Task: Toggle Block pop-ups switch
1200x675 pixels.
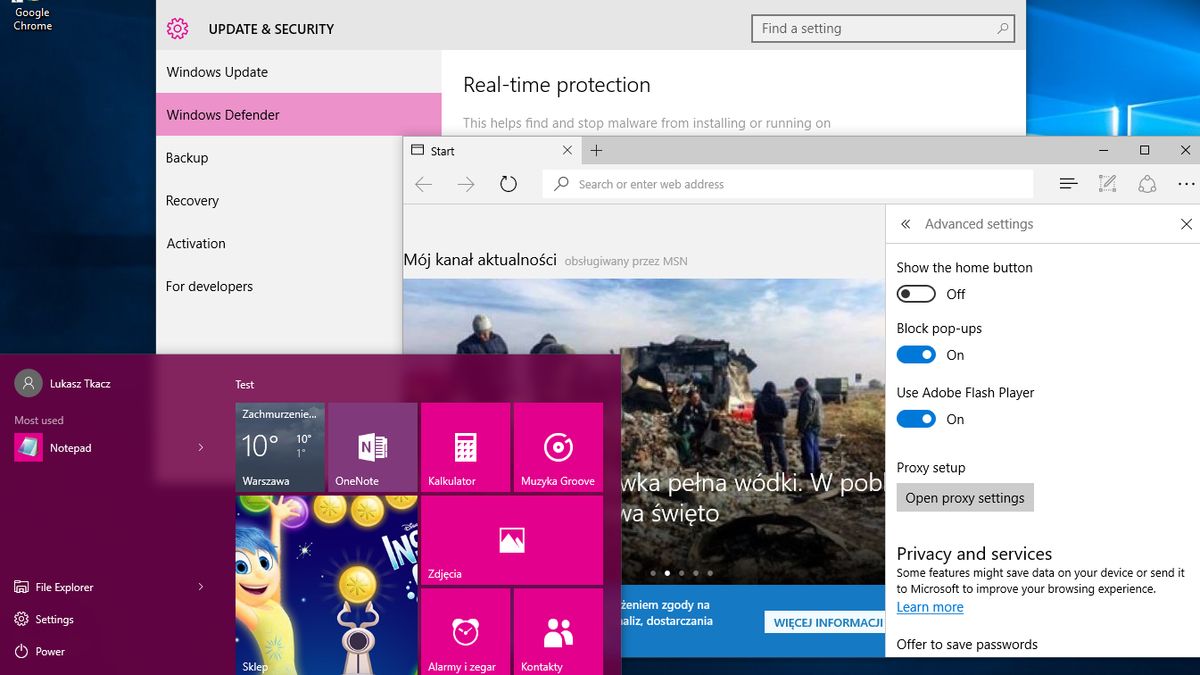Action: point(916,355)
